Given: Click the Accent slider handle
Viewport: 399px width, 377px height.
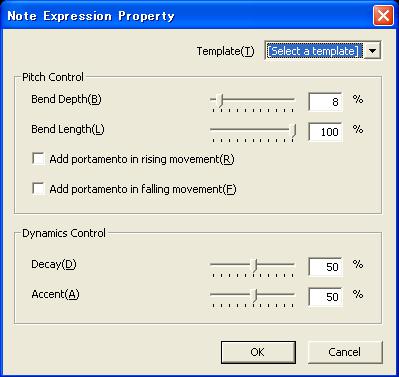Looking at the screenshot, I should [254, 296].
